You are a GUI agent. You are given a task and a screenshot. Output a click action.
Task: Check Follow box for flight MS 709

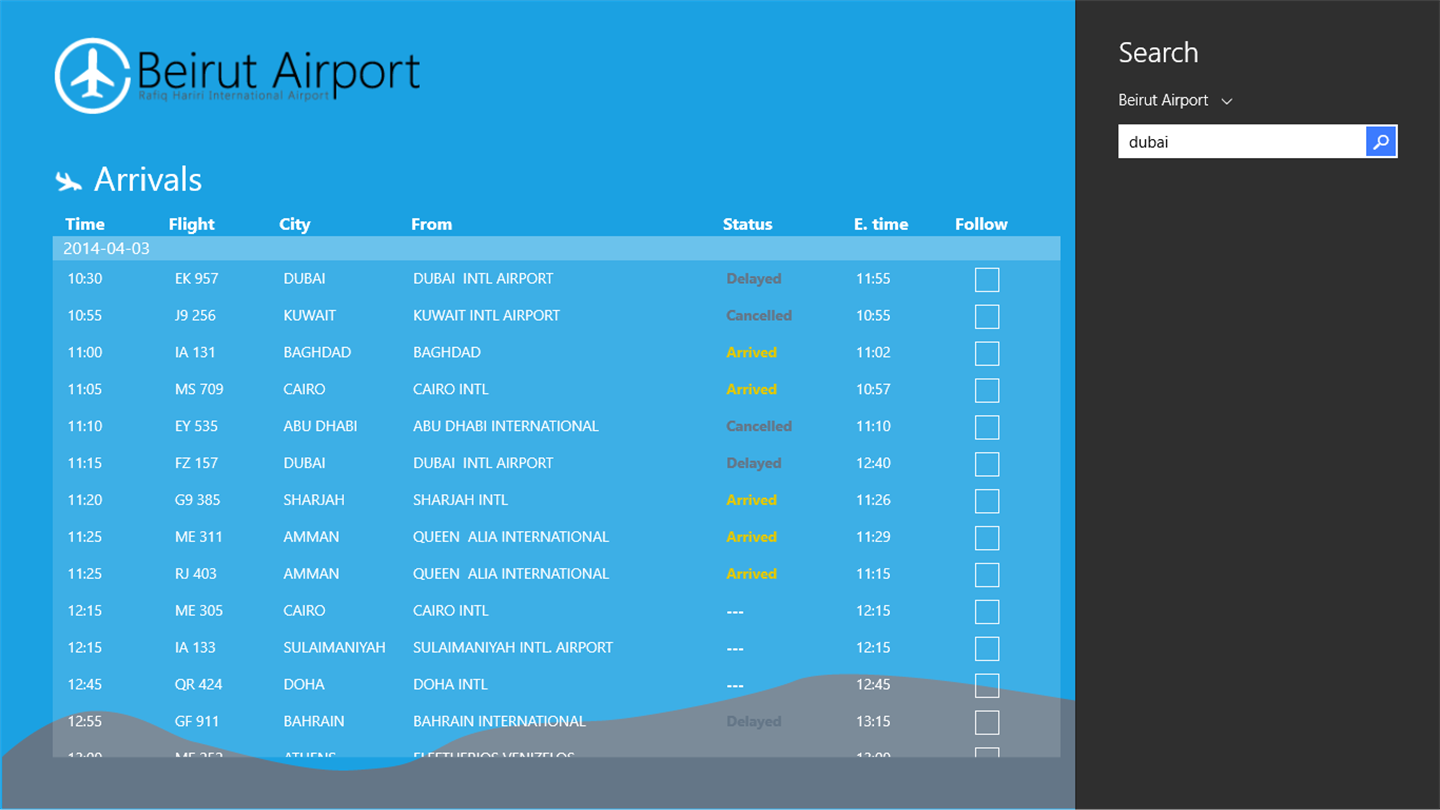click(987, 390)
